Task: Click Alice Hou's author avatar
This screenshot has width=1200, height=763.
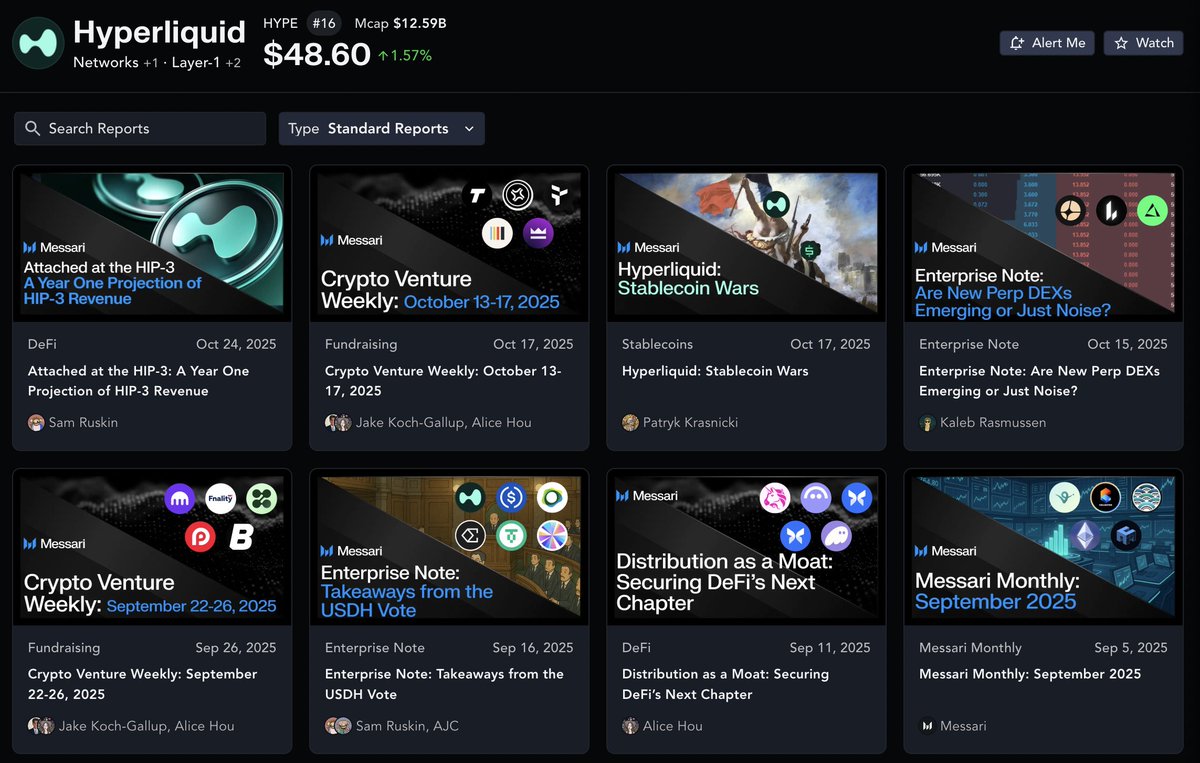Action: [x=630, y=726]
